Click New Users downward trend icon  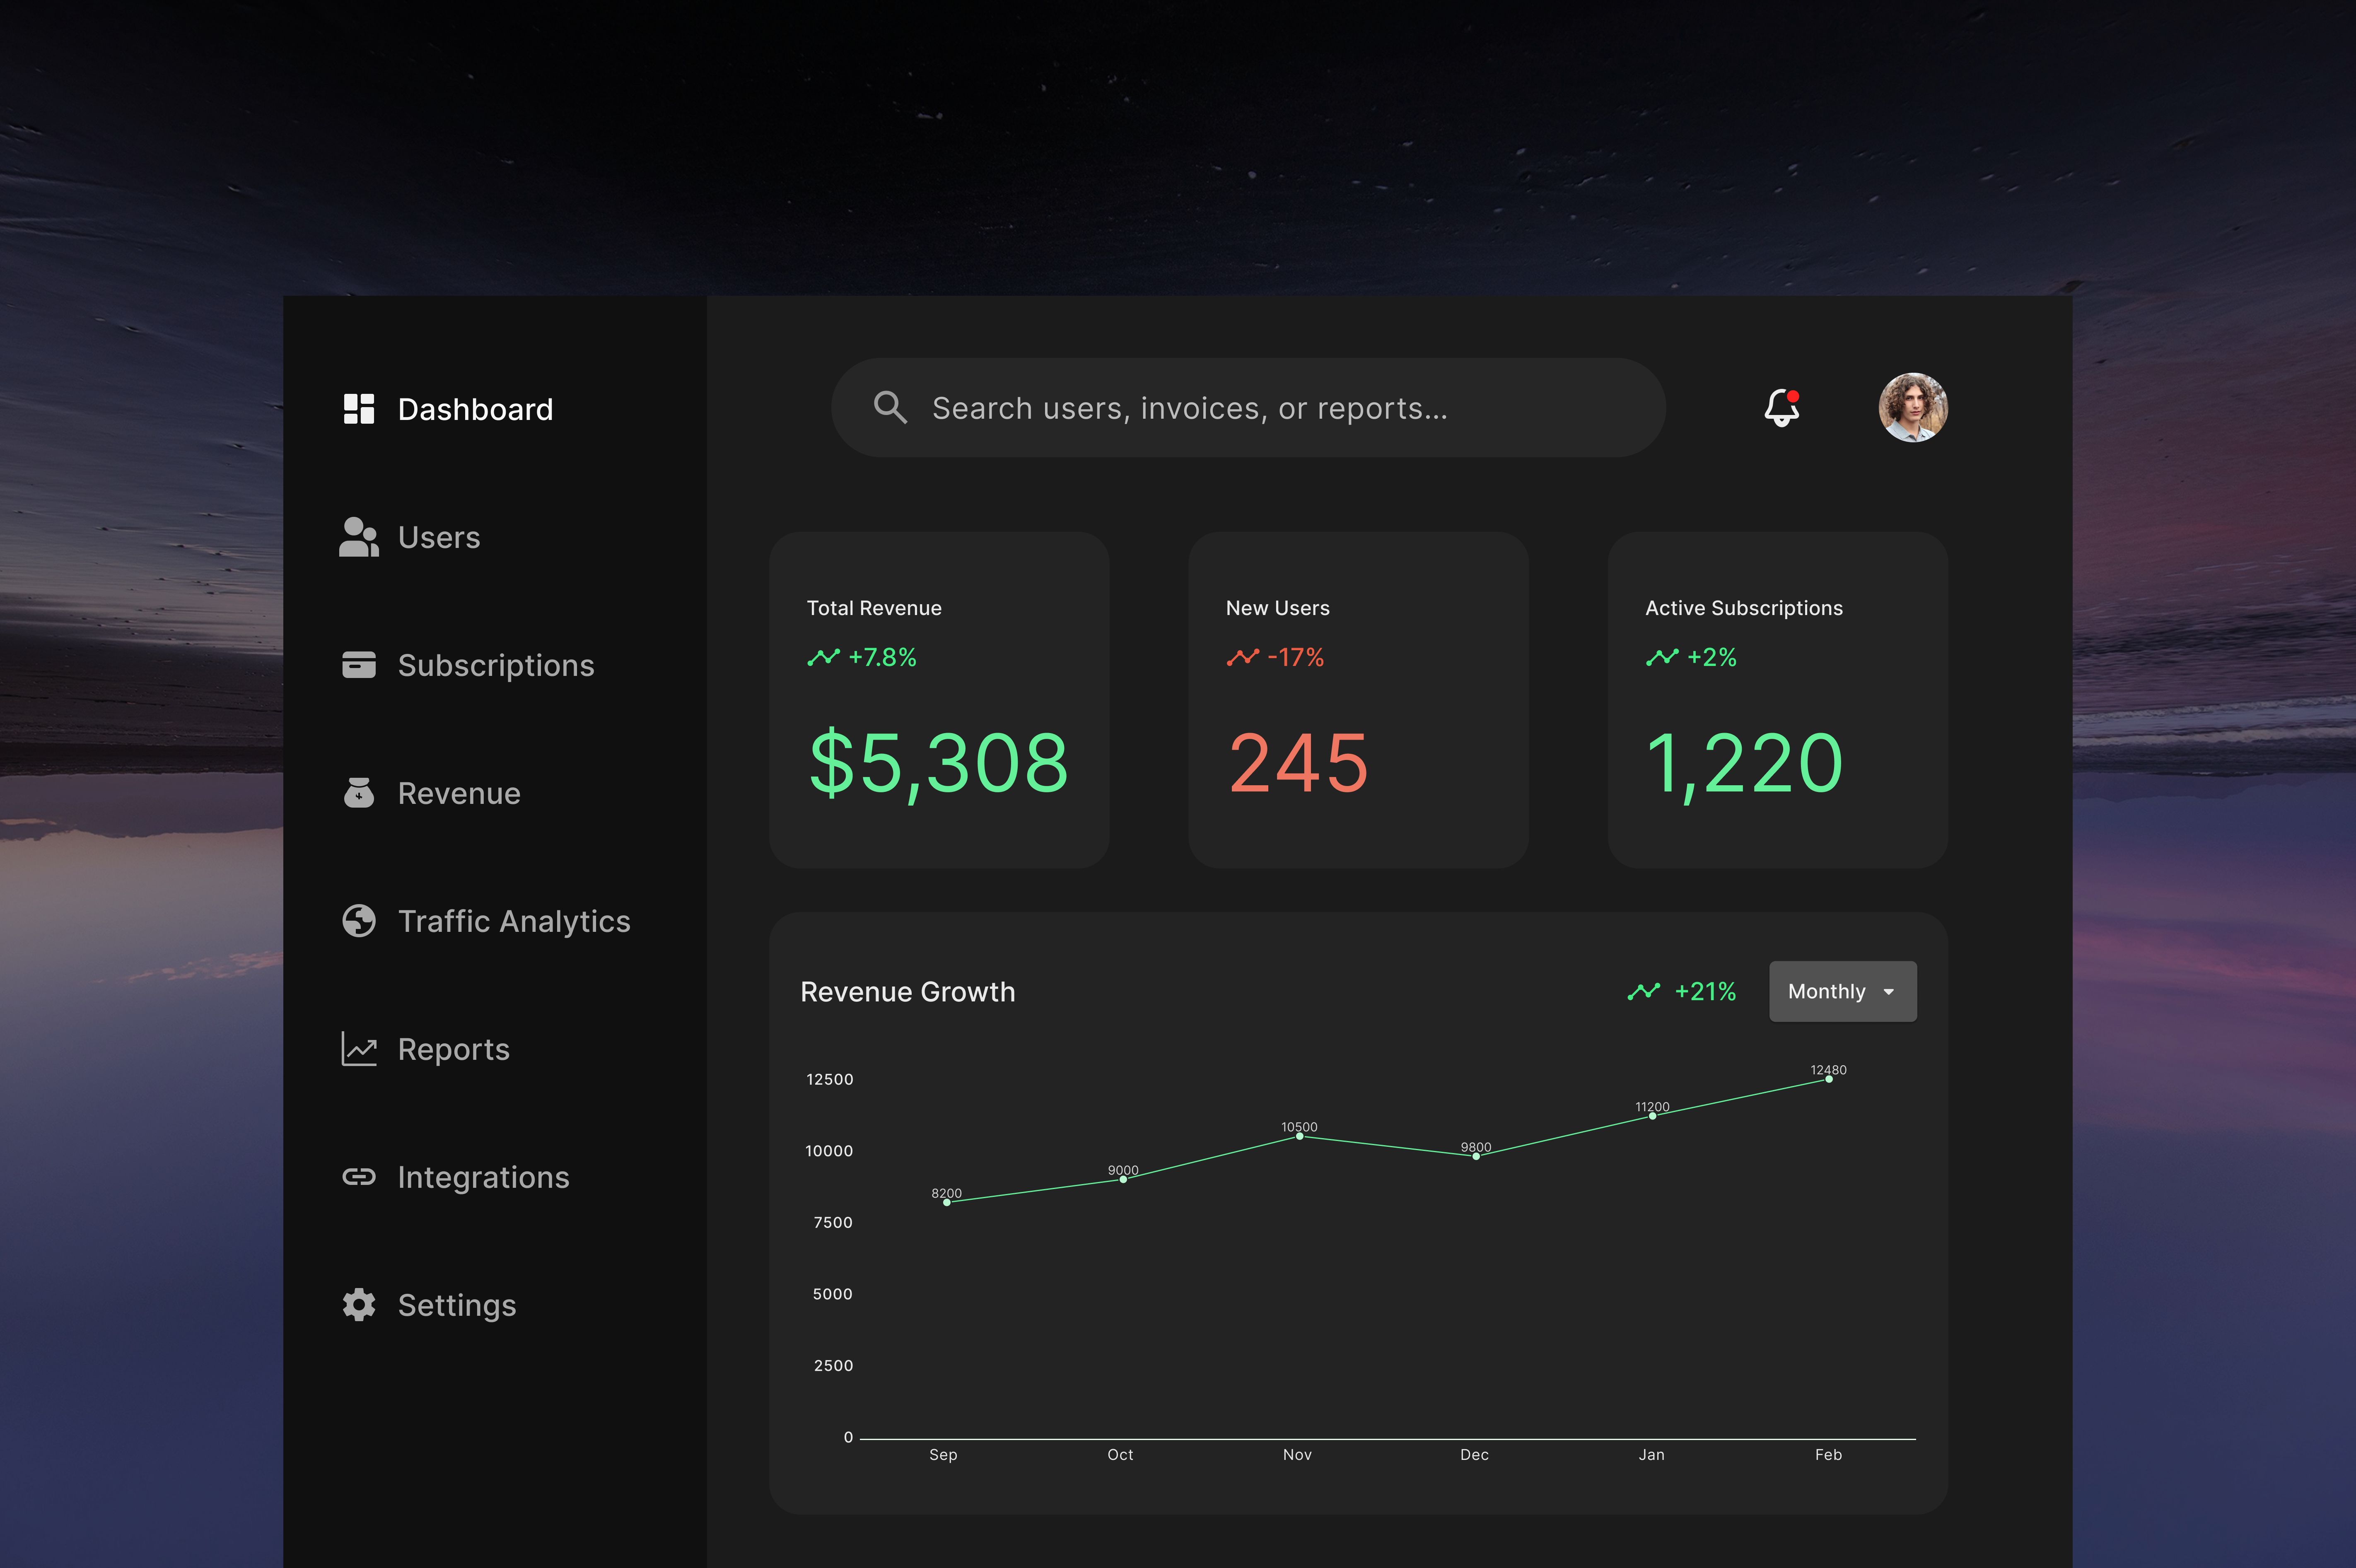pyautogui.click(x=1242, y=657)
